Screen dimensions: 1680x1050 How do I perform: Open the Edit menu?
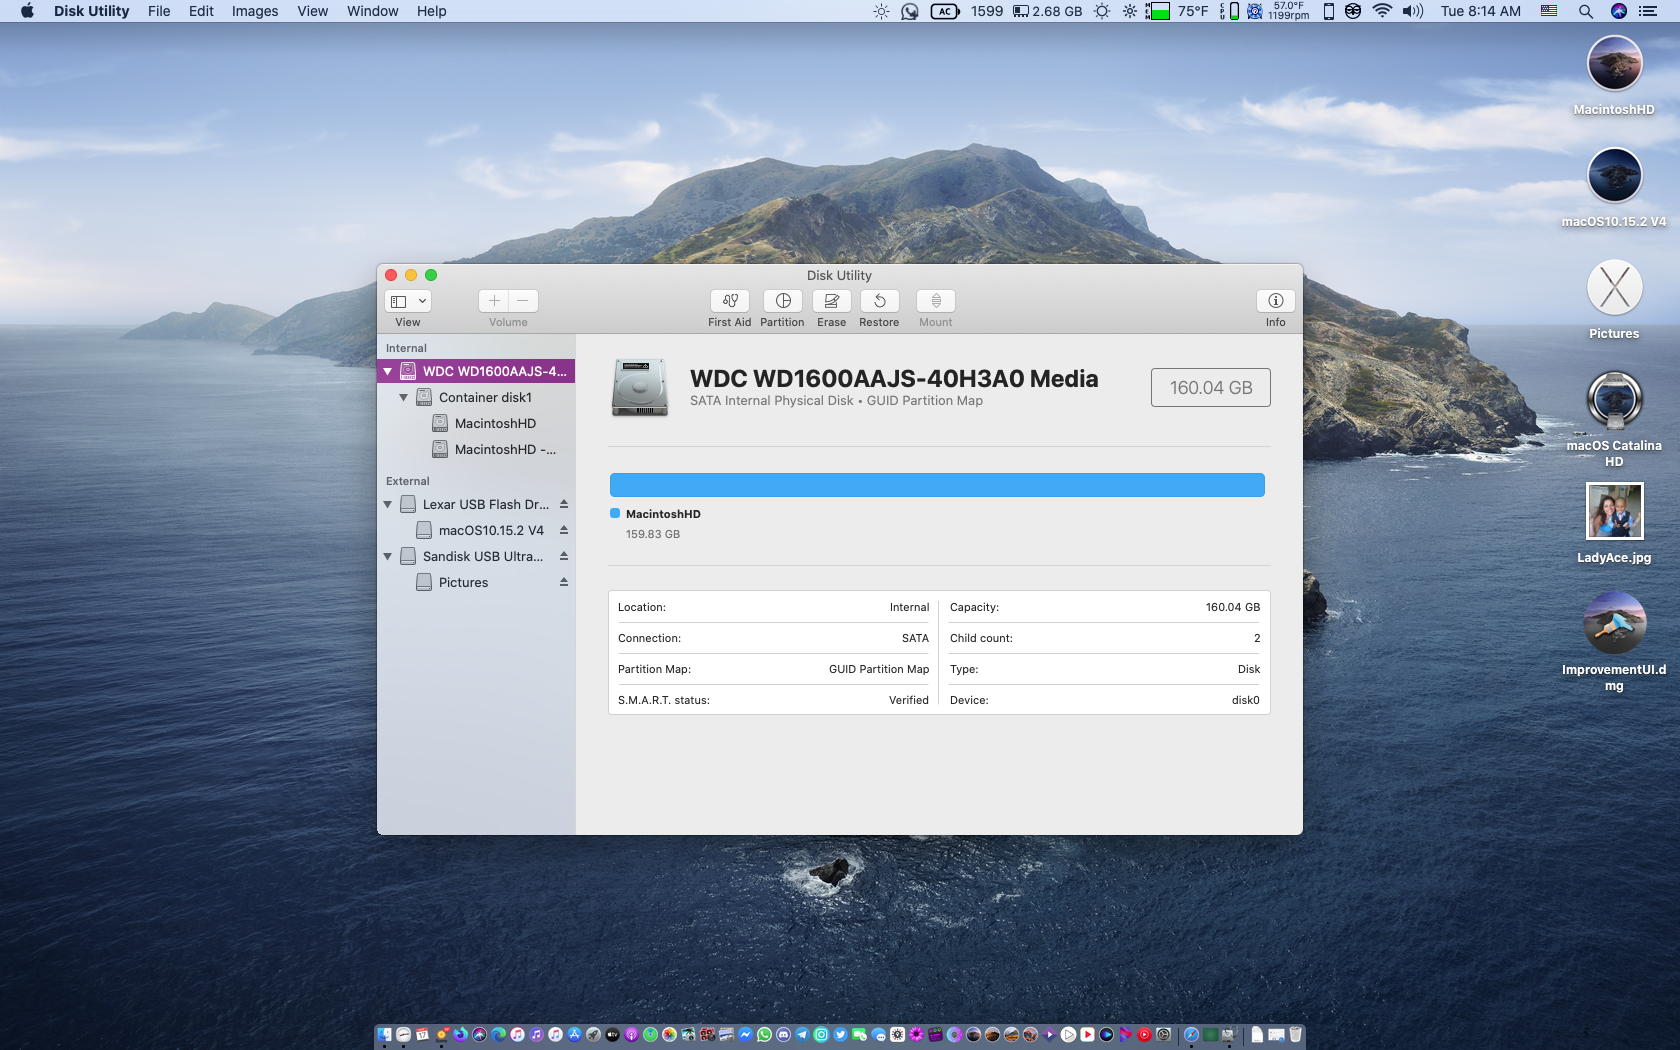(x=201, y=11)
